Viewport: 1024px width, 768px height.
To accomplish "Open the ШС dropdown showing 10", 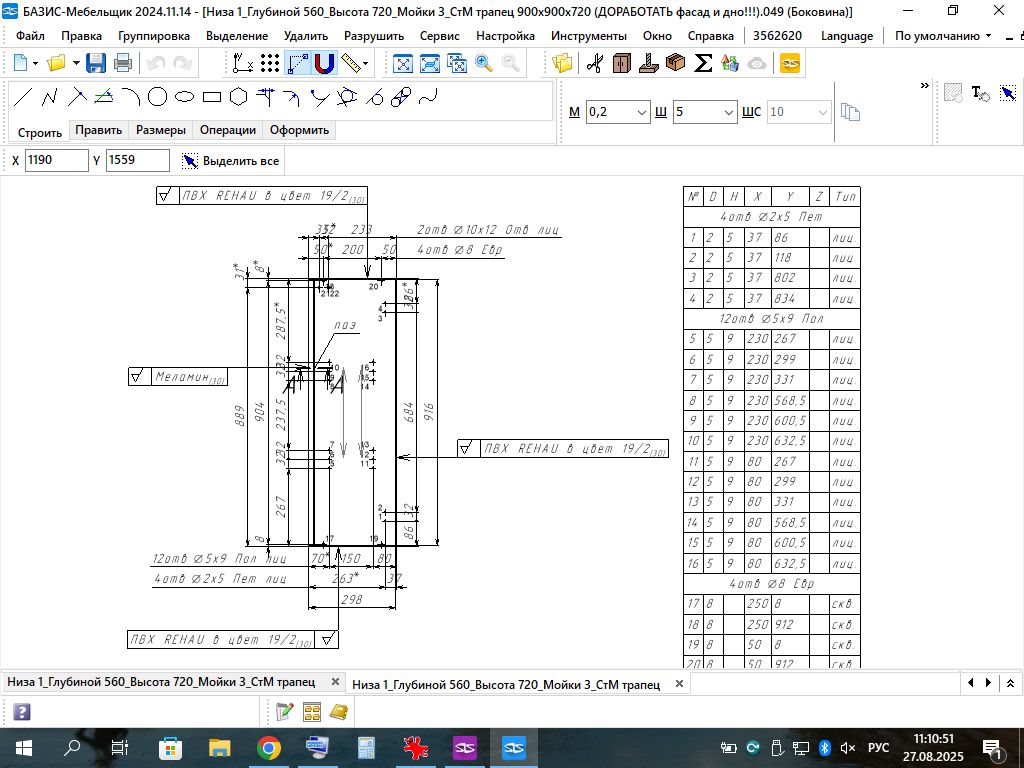I will coord(822,112).
